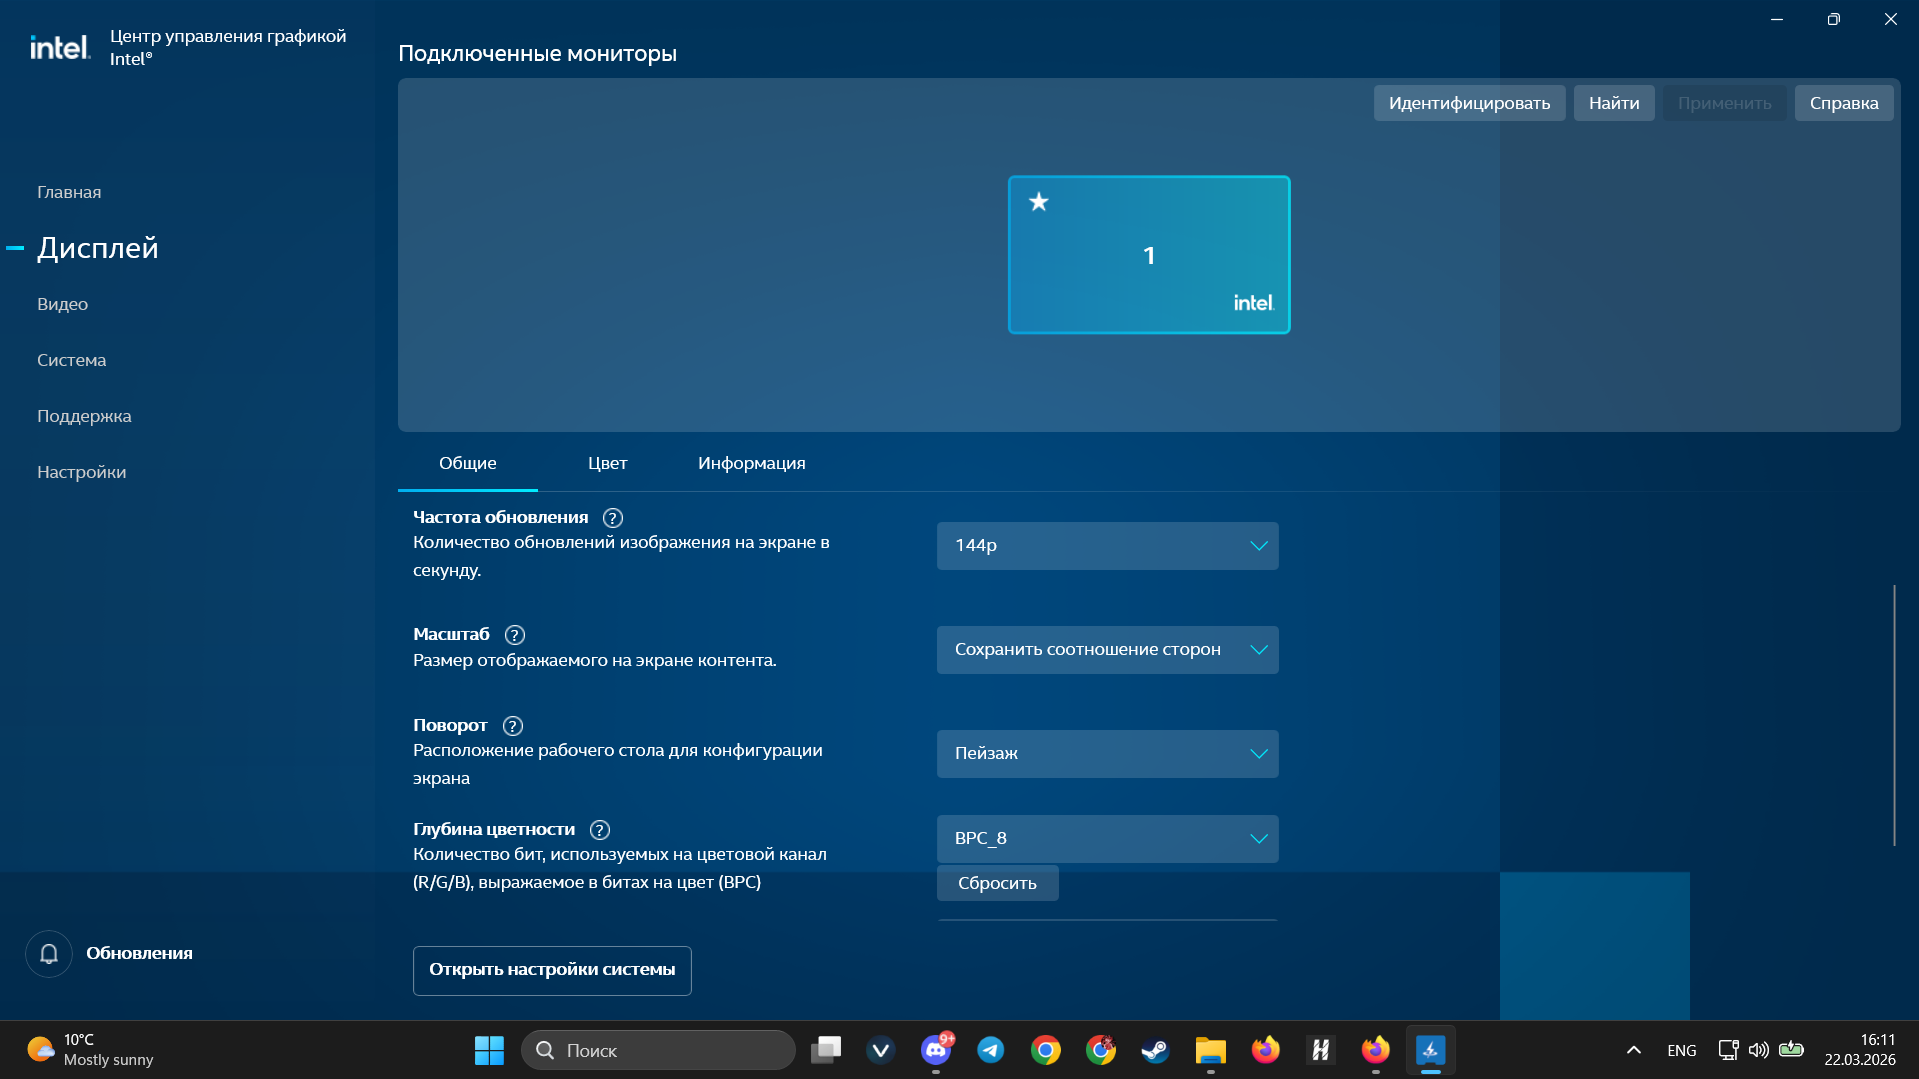Open the BPC_8 color depth dropdown
The height and width of the screenshot is (1079, 1919).
coord(1107,839)
